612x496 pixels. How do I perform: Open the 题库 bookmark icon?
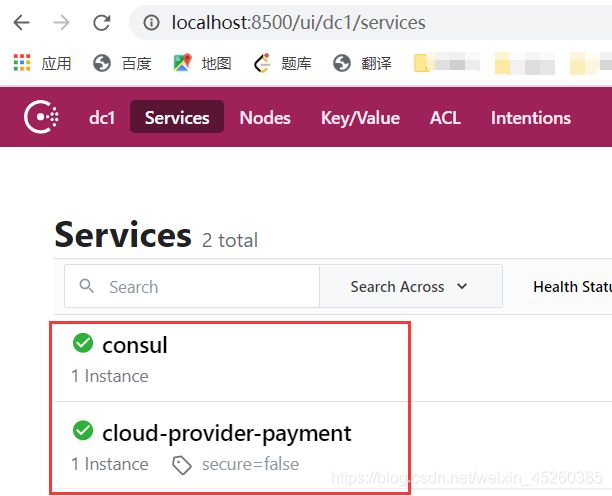(x=262, y=63)
